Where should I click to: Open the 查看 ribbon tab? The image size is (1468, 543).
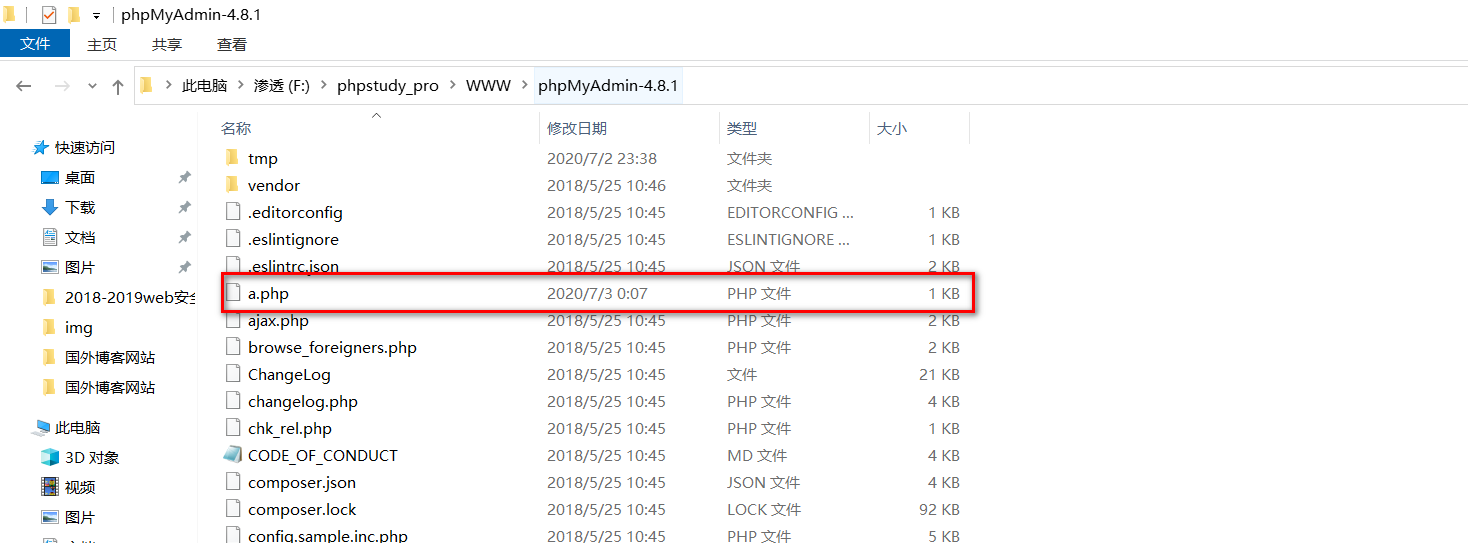[232, 44]
